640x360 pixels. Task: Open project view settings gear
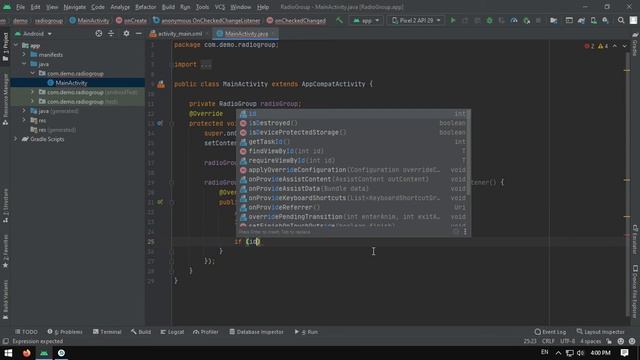coord(126,33)
